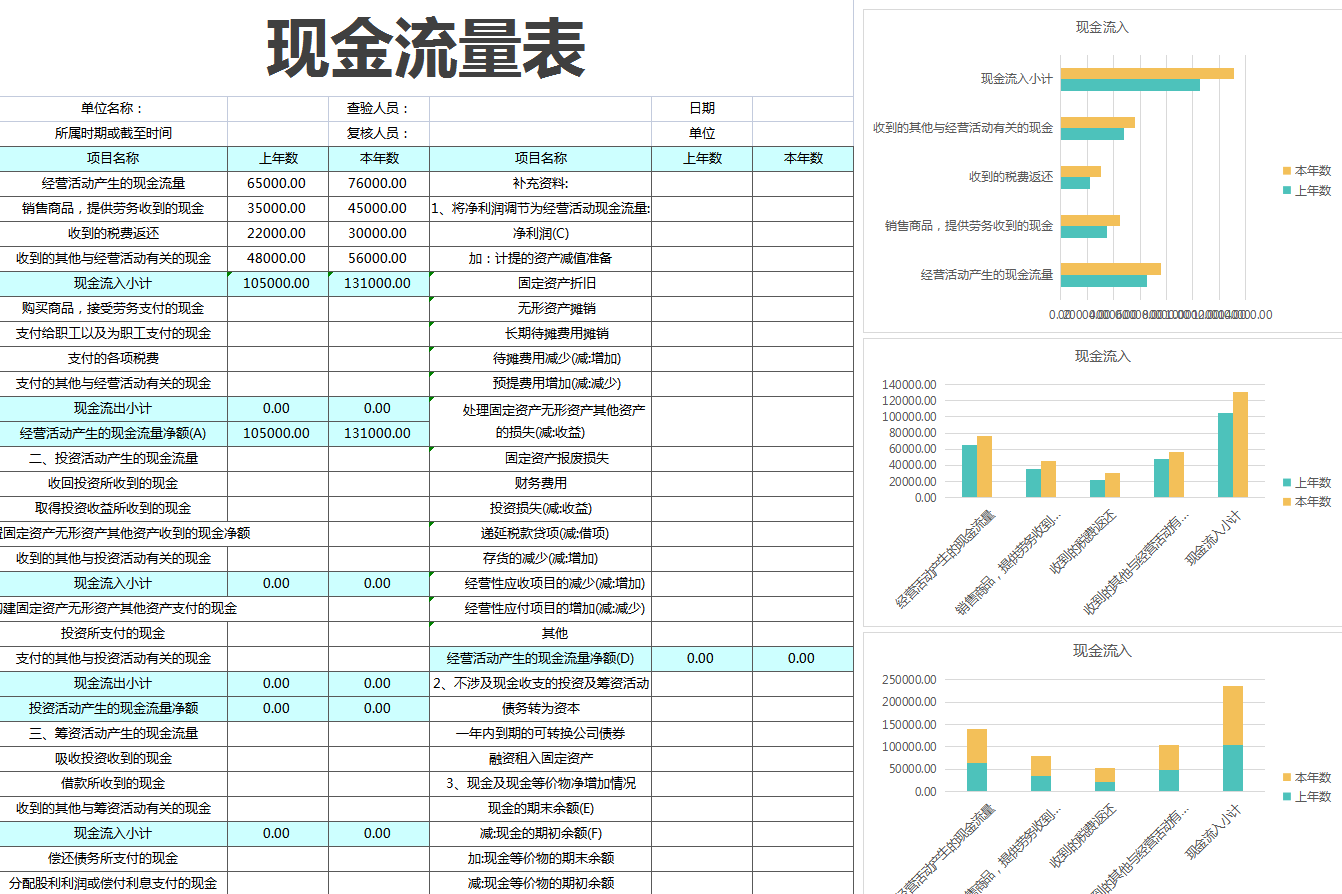Image resolution: width=1342 pixels, height=894 pixels.
Task: Select the 净利润(C) cell
Action: point(540,233)
